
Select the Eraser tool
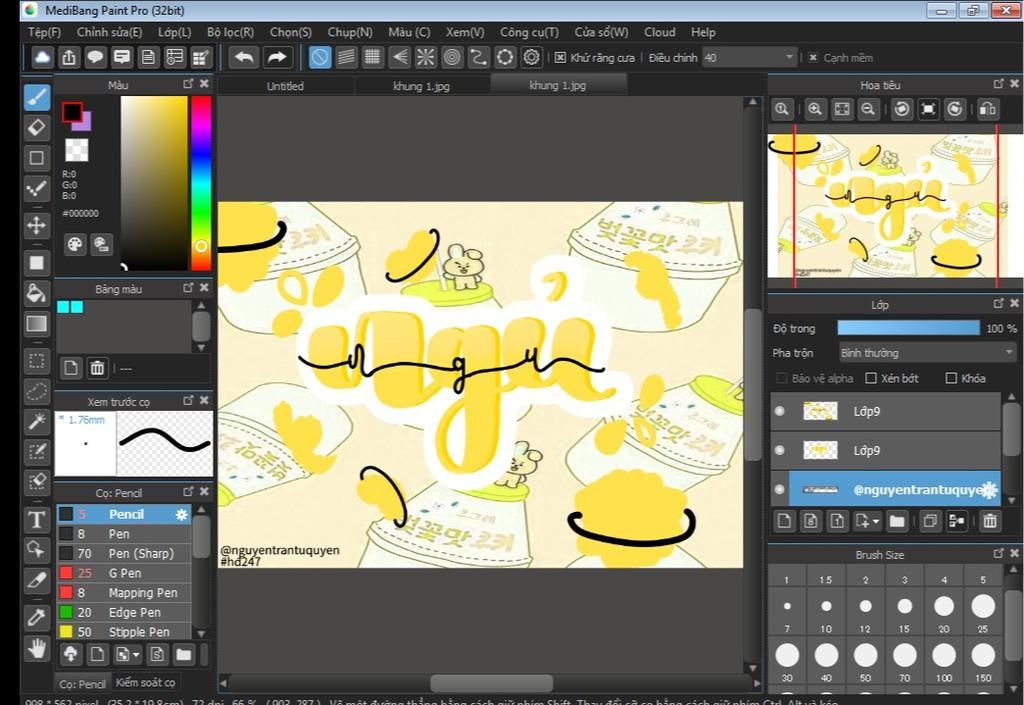[x=37, y=127]
